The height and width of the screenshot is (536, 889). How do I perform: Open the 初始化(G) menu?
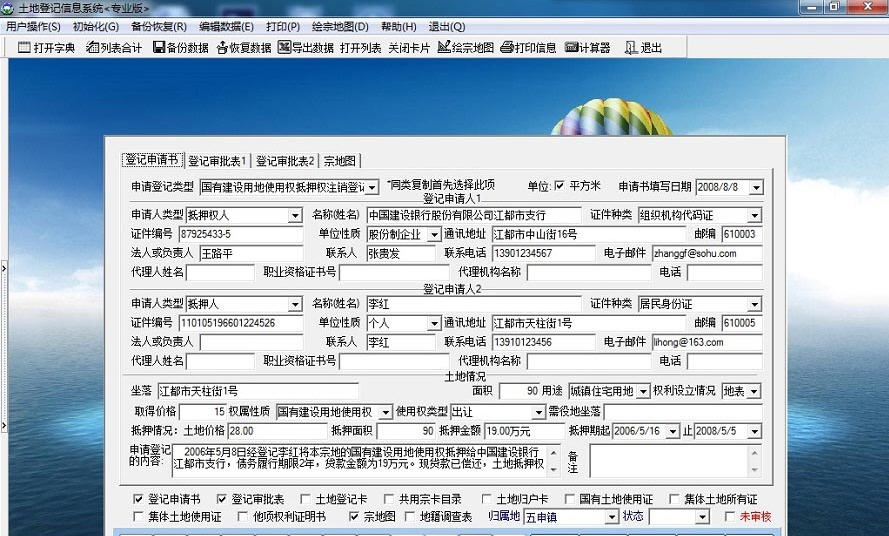pyautogui.click(x=95, y=27)
